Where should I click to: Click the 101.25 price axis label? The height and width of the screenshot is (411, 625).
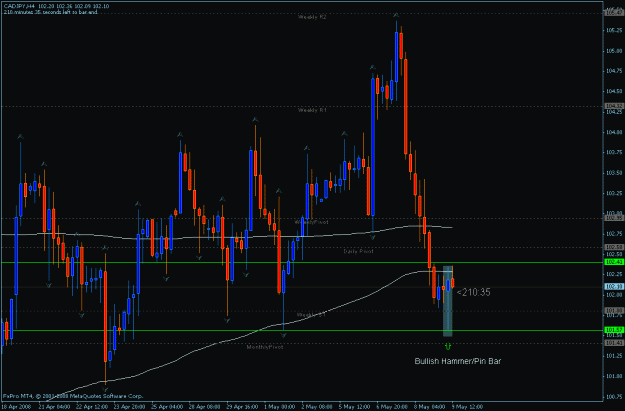[x=614, y=356]
